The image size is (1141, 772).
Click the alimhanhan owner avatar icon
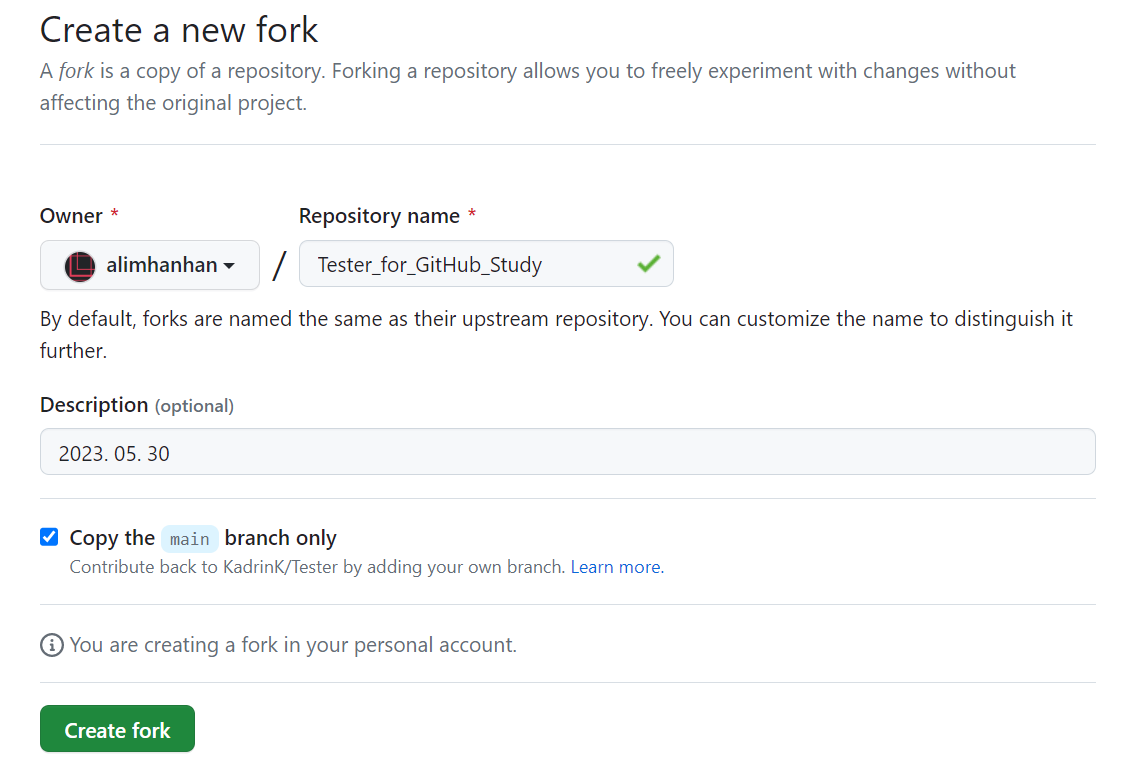tap(80, 266)
